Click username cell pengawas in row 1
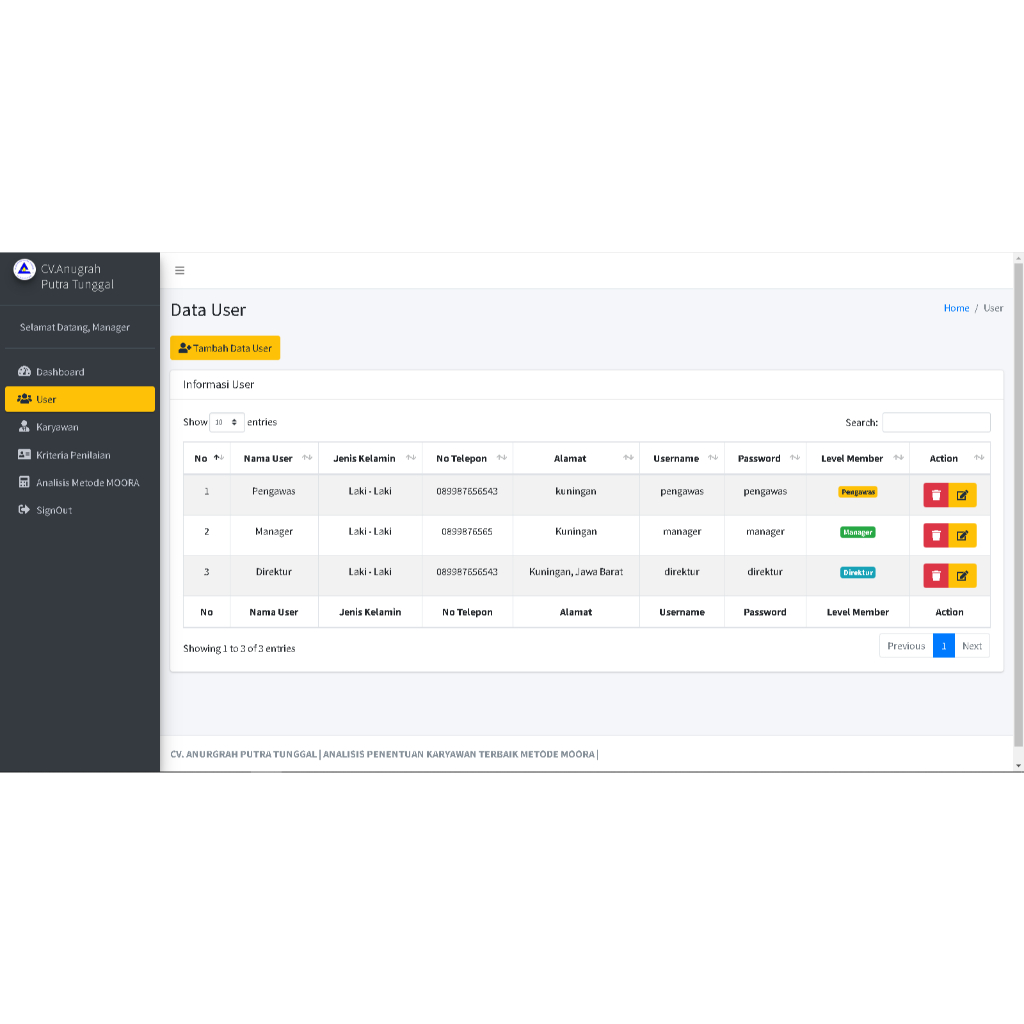 pyautogui.click(x=682, y=491)
